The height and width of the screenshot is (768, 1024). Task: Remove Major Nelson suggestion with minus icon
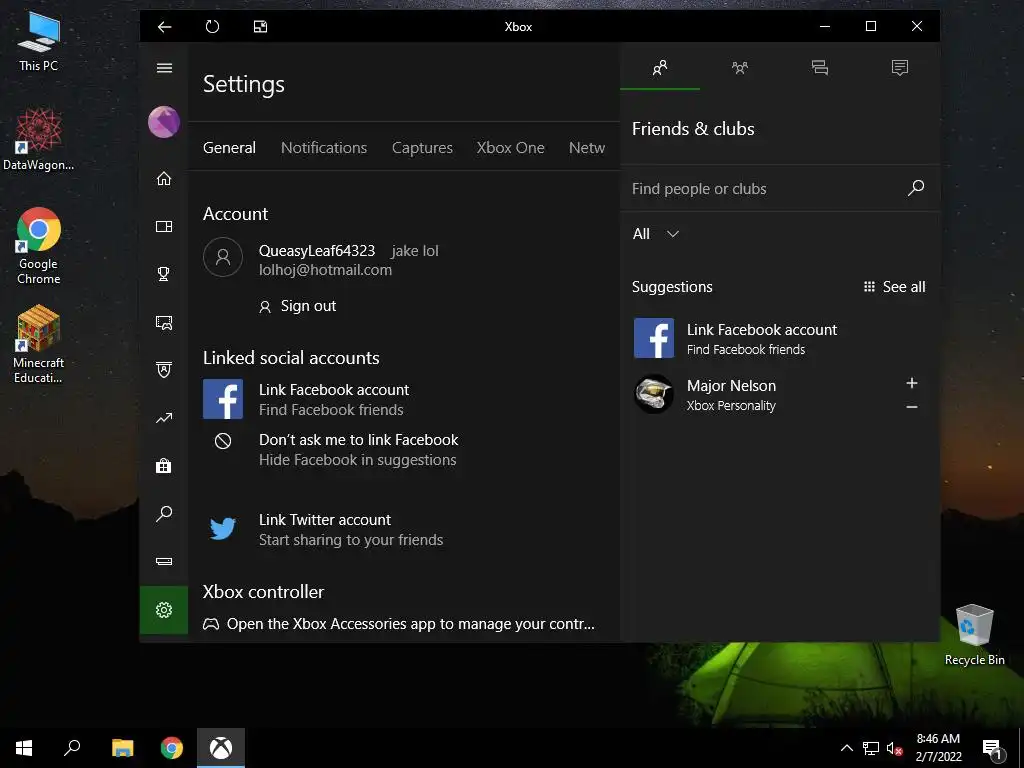click(x=912, y=407)
